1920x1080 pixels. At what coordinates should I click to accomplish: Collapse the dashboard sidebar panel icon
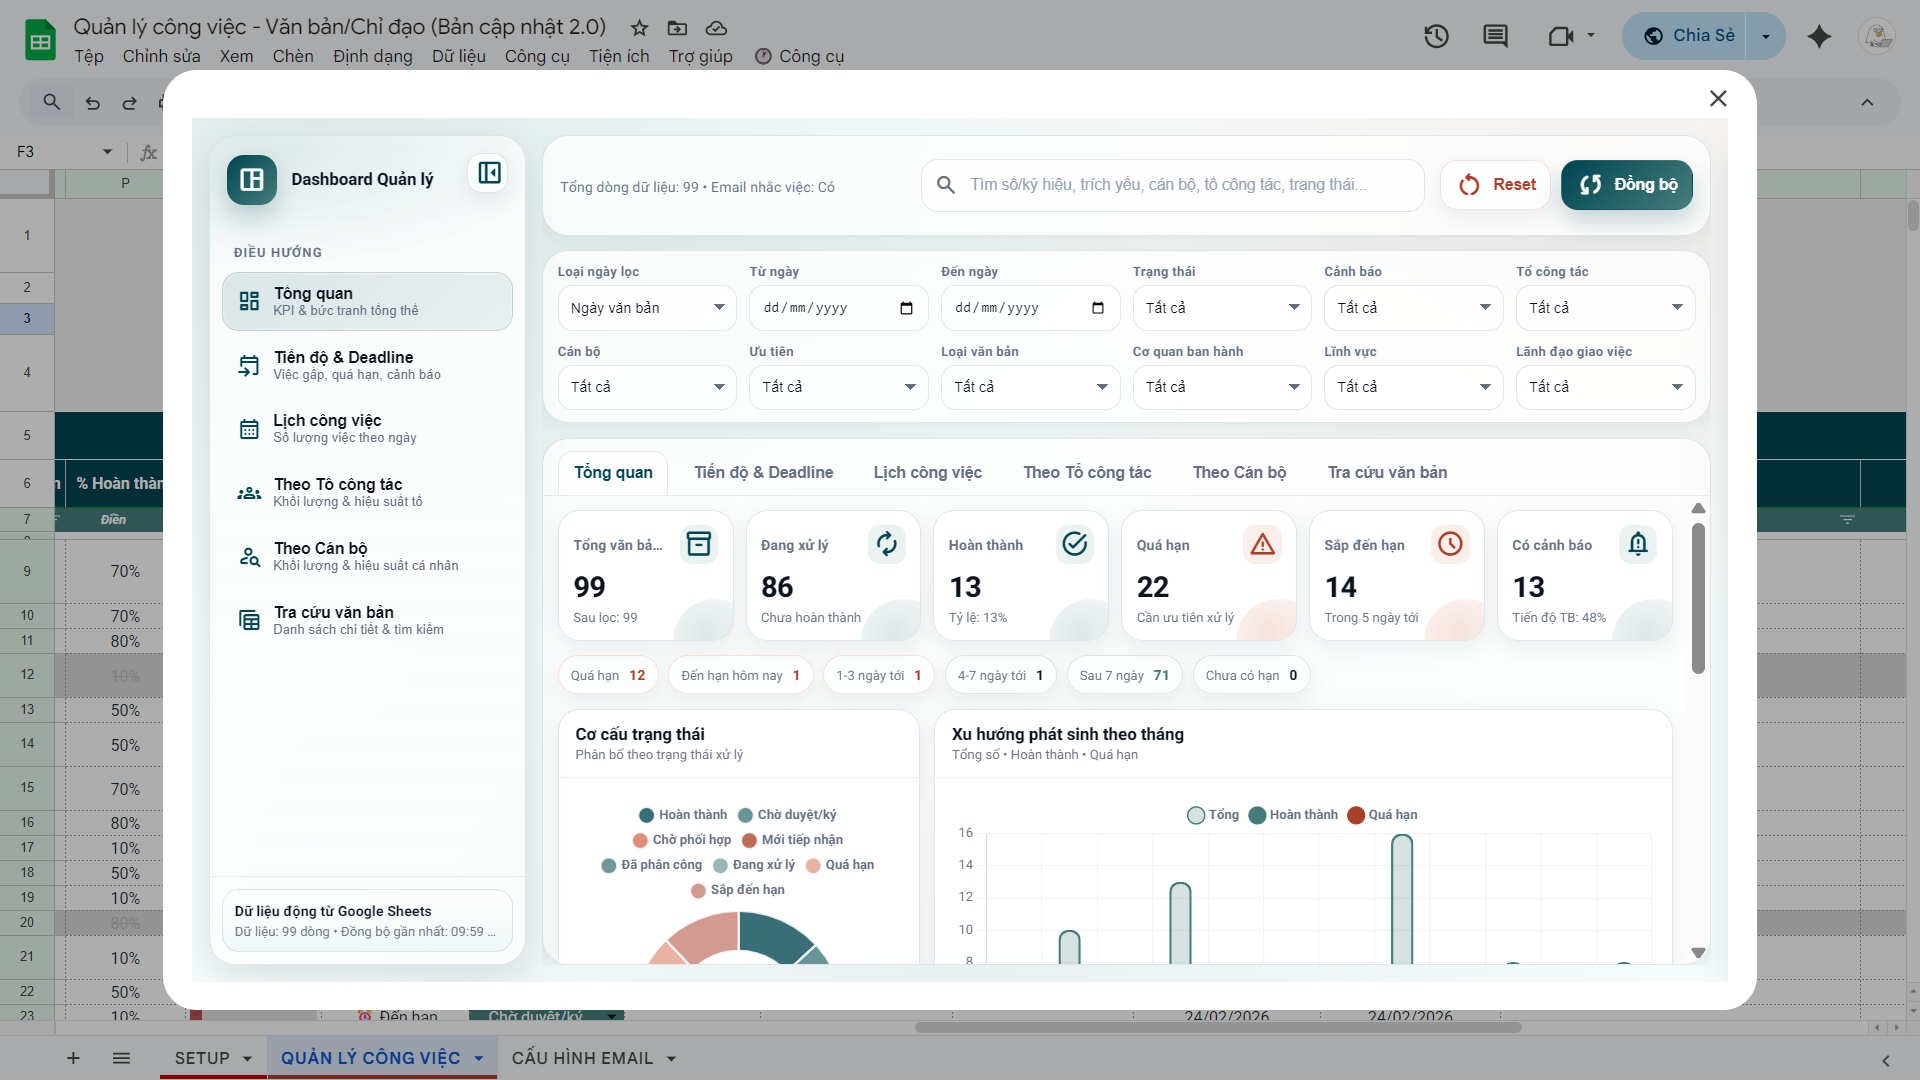coord(489,173)
